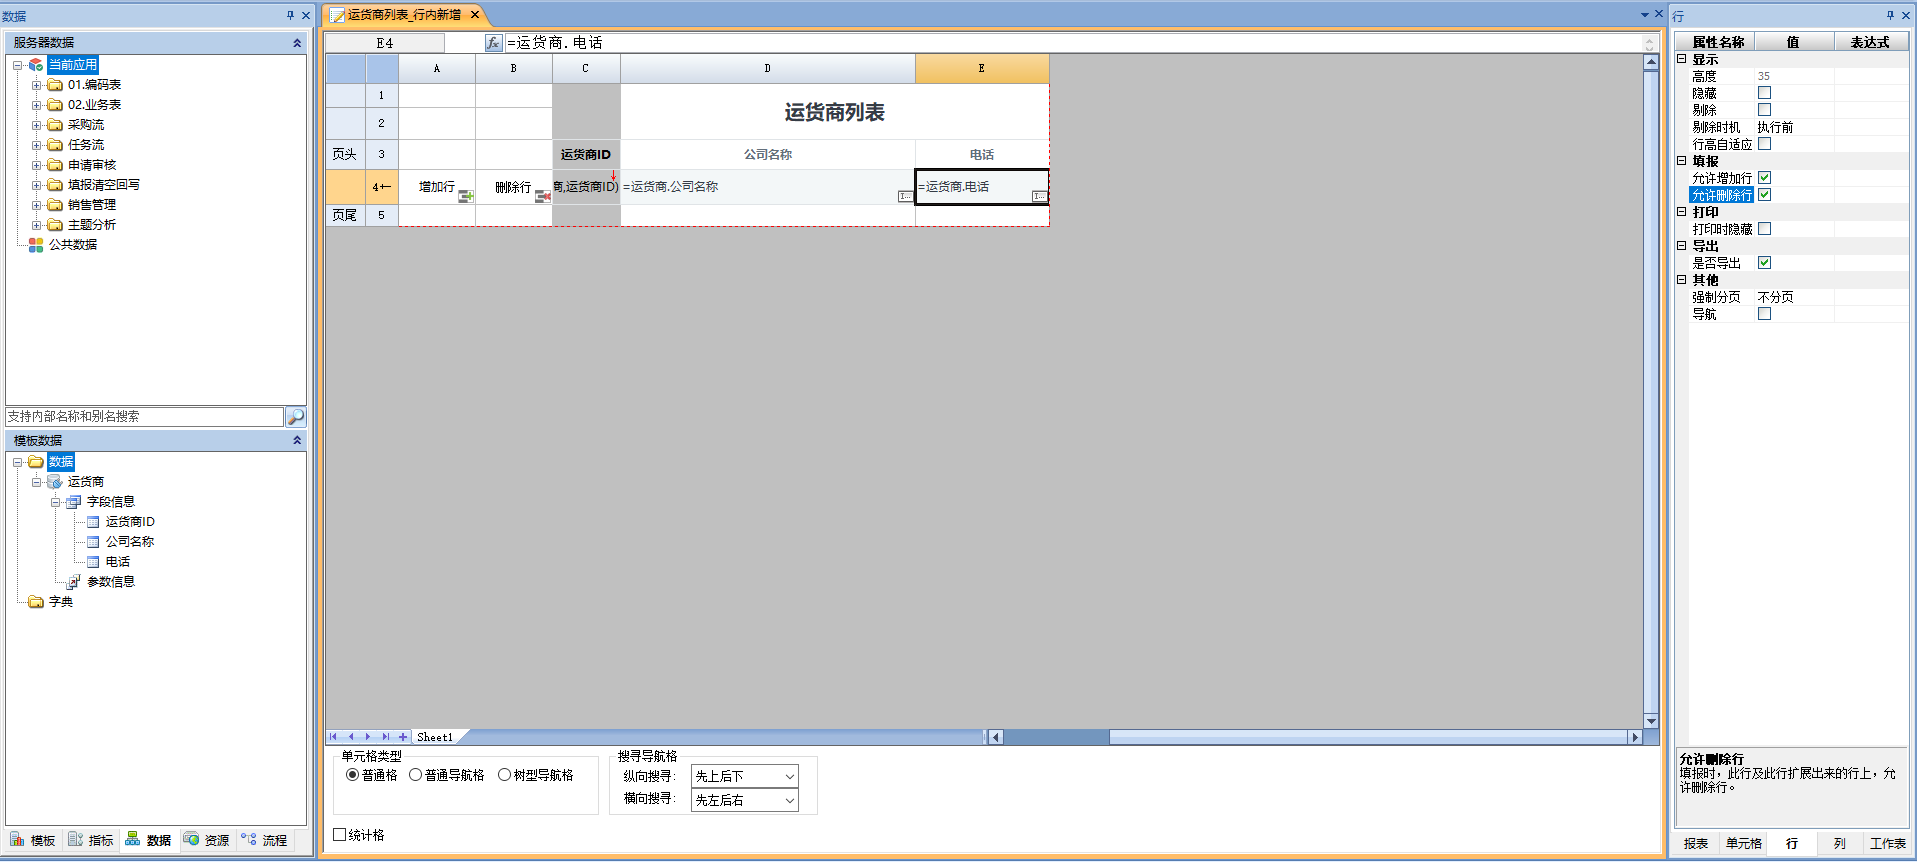Select column header D
The width and height of the screenshot is (1917, 862).
[767, 68]
